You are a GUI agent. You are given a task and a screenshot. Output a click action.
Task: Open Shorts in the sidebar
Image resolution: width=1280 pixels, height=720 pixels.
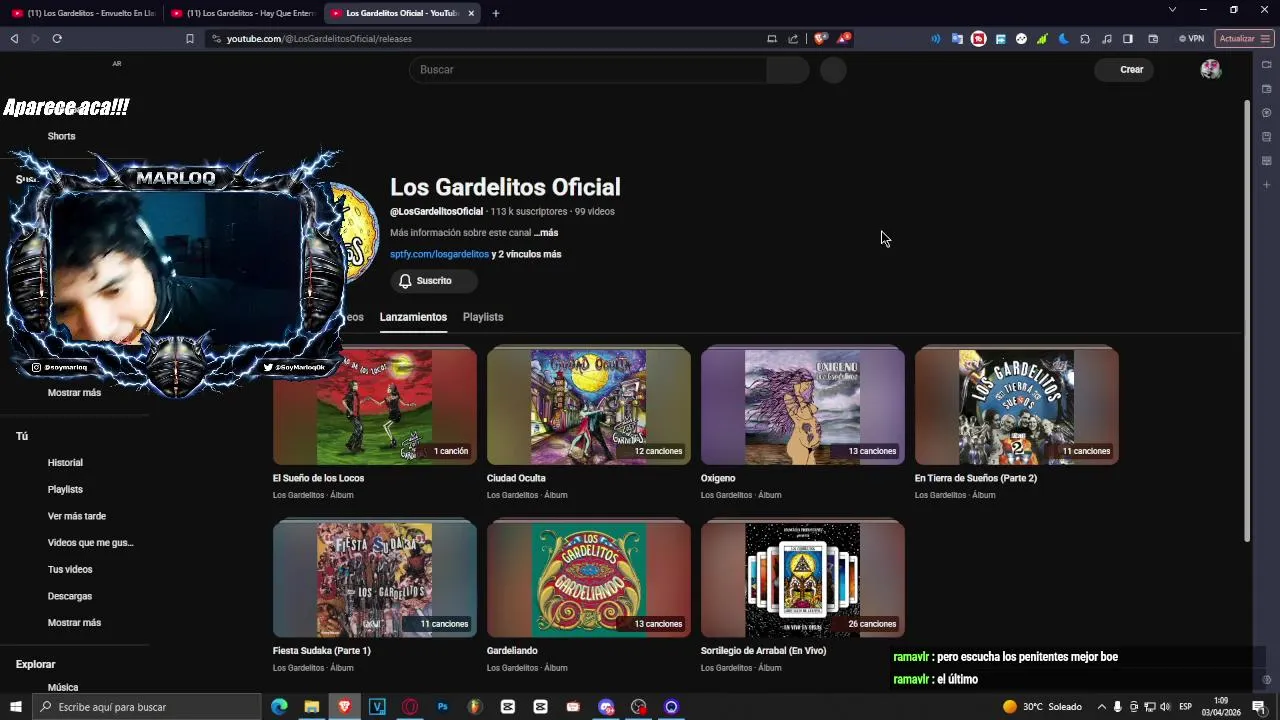coord(61,136)
